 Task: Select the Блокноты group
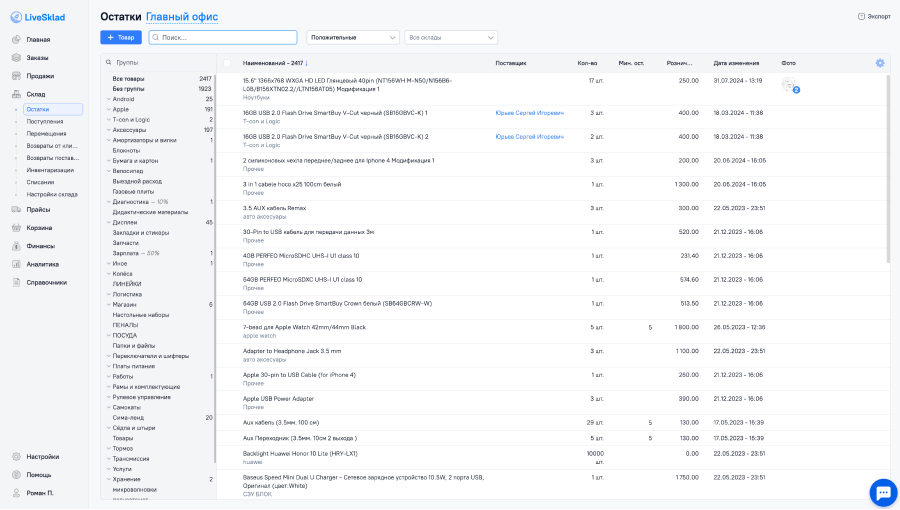(x=126, y=150)
